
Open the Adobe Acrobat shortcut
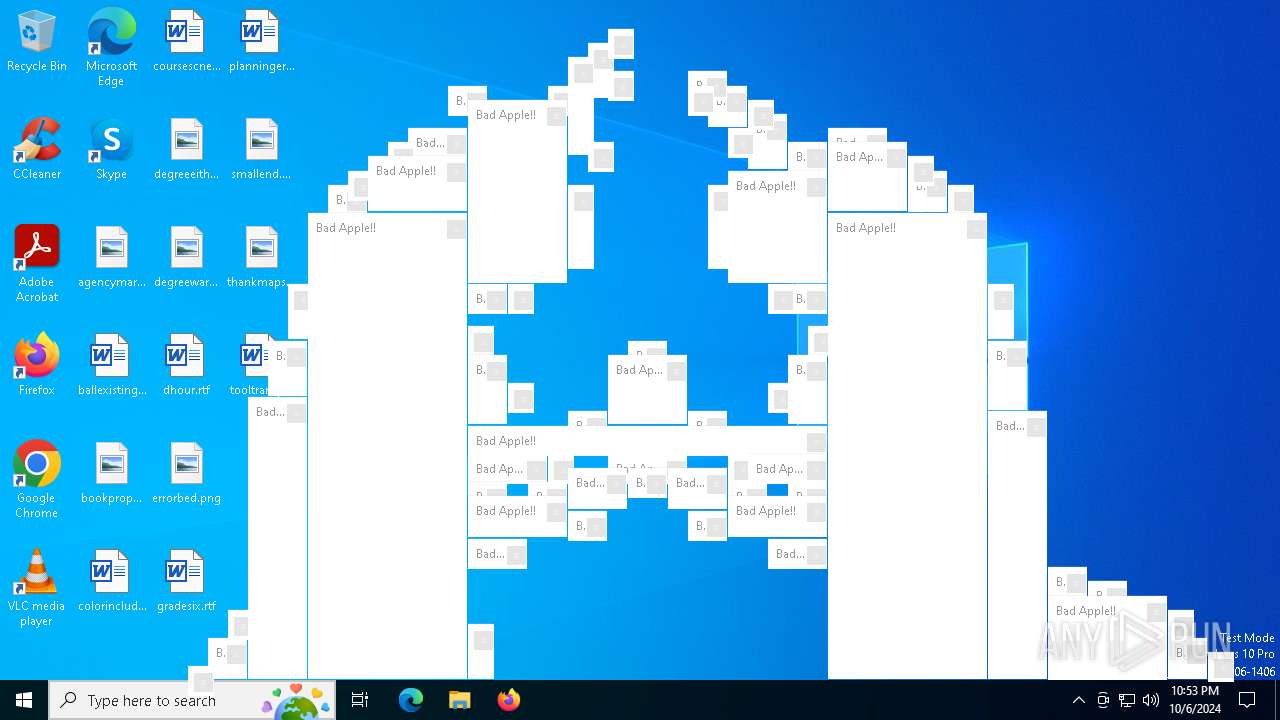point(37,263)
